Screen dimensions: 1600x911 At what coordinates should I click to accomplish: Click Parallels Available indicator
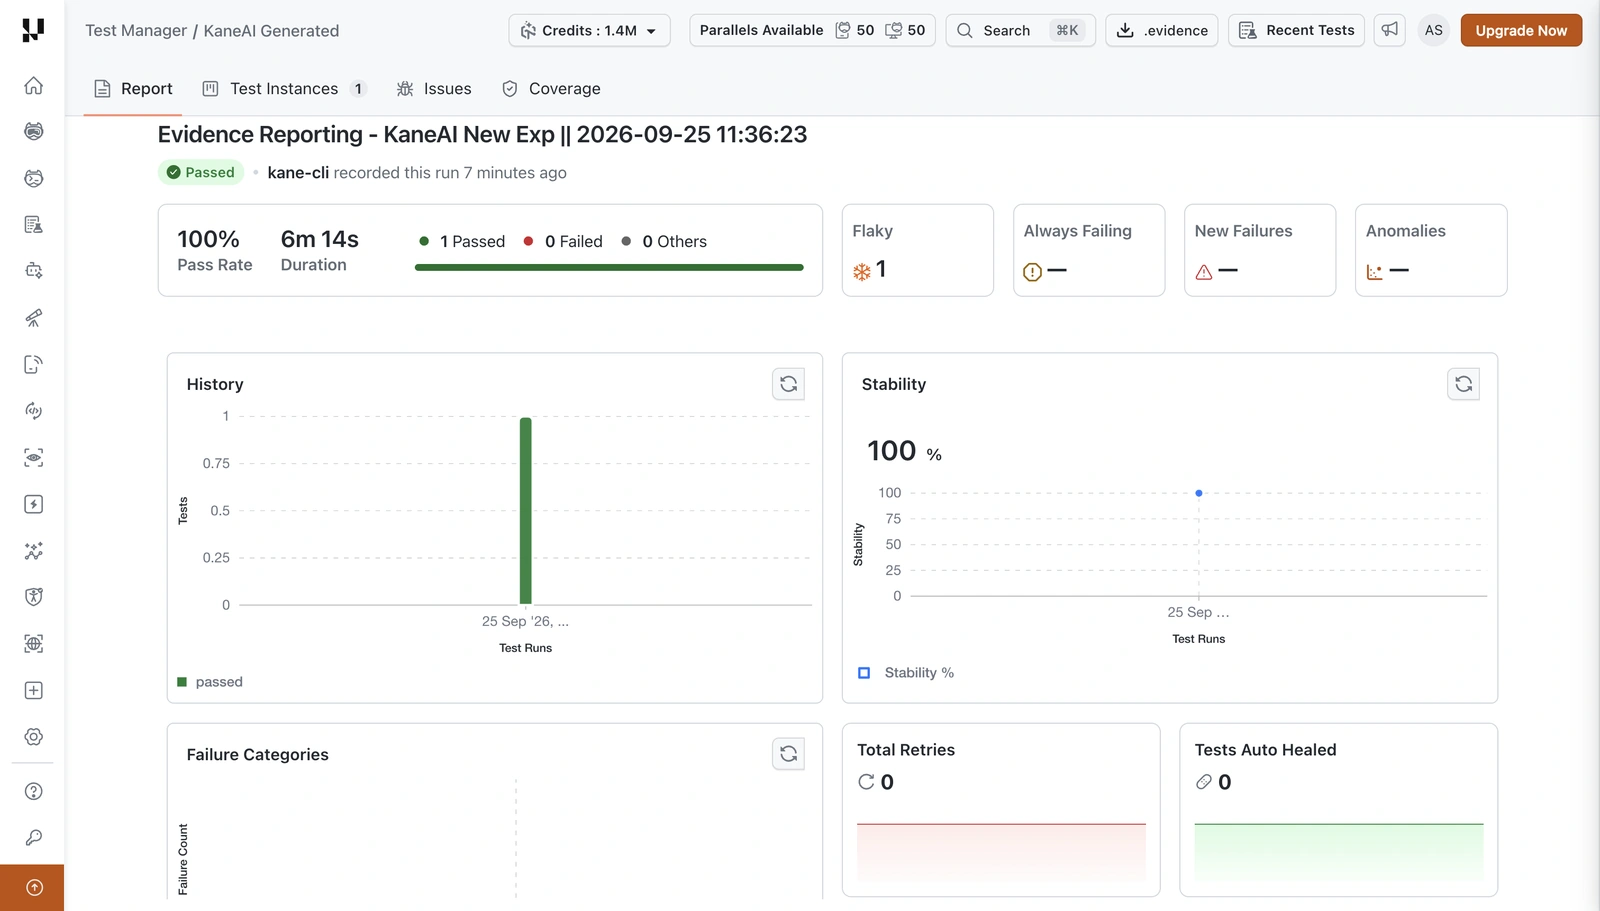(812, 30)
